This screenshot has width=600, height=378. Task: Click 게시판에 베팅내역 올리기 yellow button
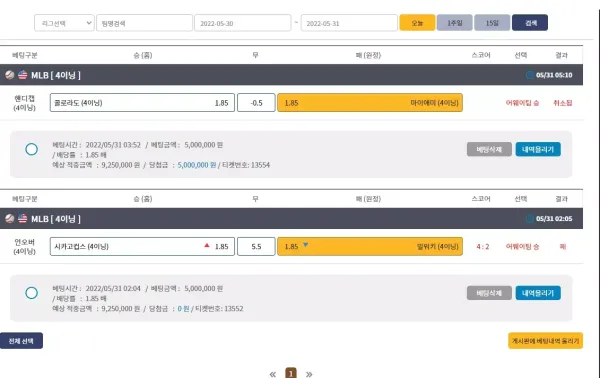tap(545, 341)
